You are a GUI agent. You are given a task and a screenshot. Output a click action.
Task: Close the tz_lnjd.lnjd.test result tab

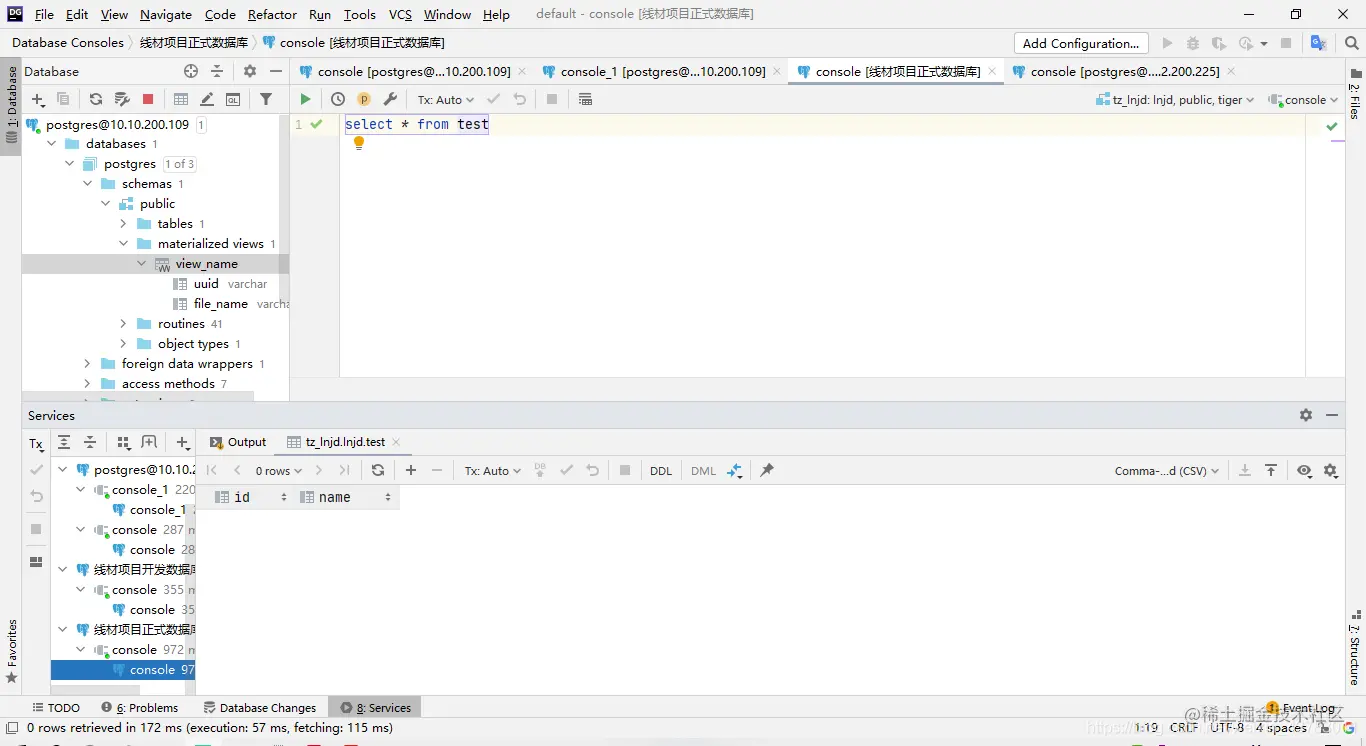pos(396,442)
